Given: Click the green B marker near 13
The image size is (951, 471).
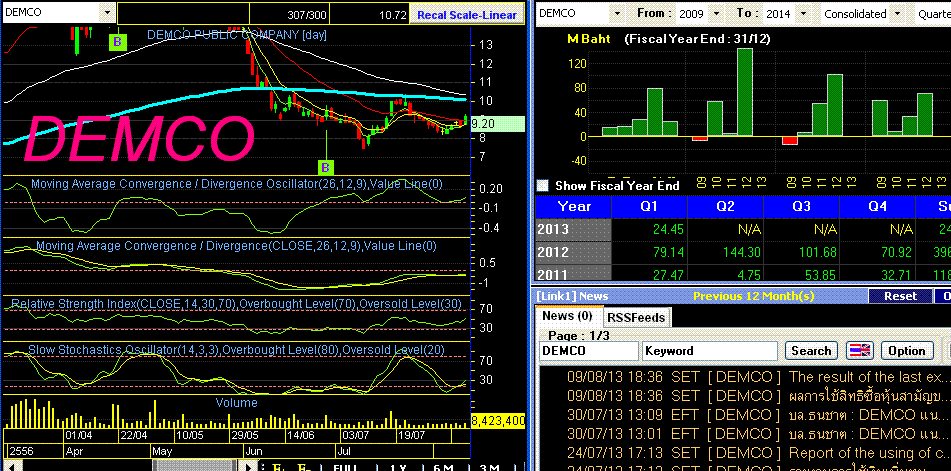Looking at the screenshot, I should (118, 42).
